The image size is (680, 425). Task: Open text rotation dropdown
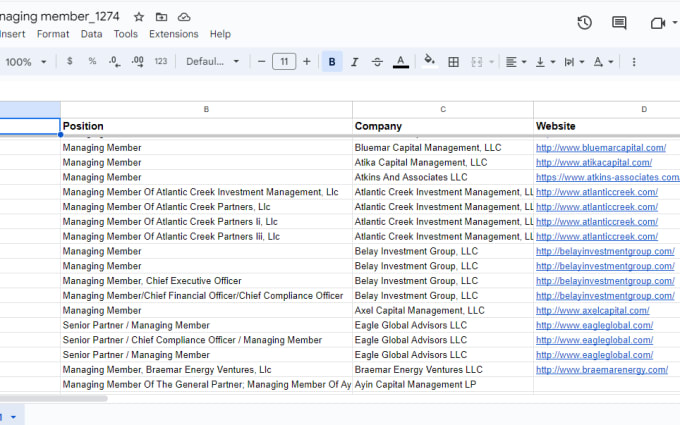point(603,62)
